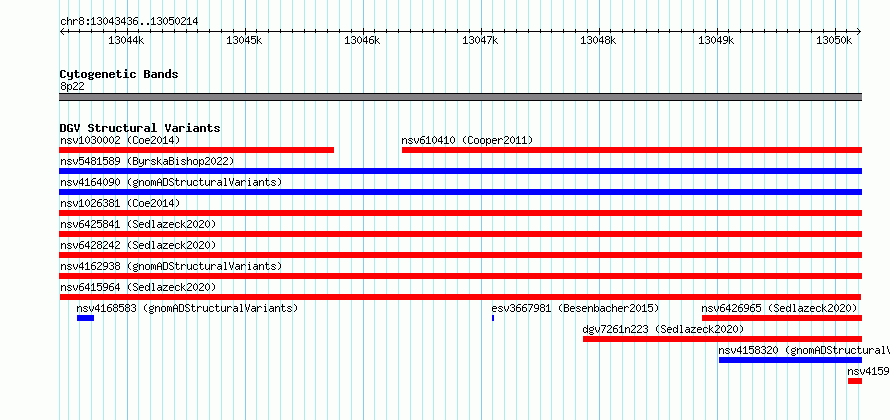Select the small blue nsv4168583 bar
The height and width of the screenshot is (420, 890).
85,318
